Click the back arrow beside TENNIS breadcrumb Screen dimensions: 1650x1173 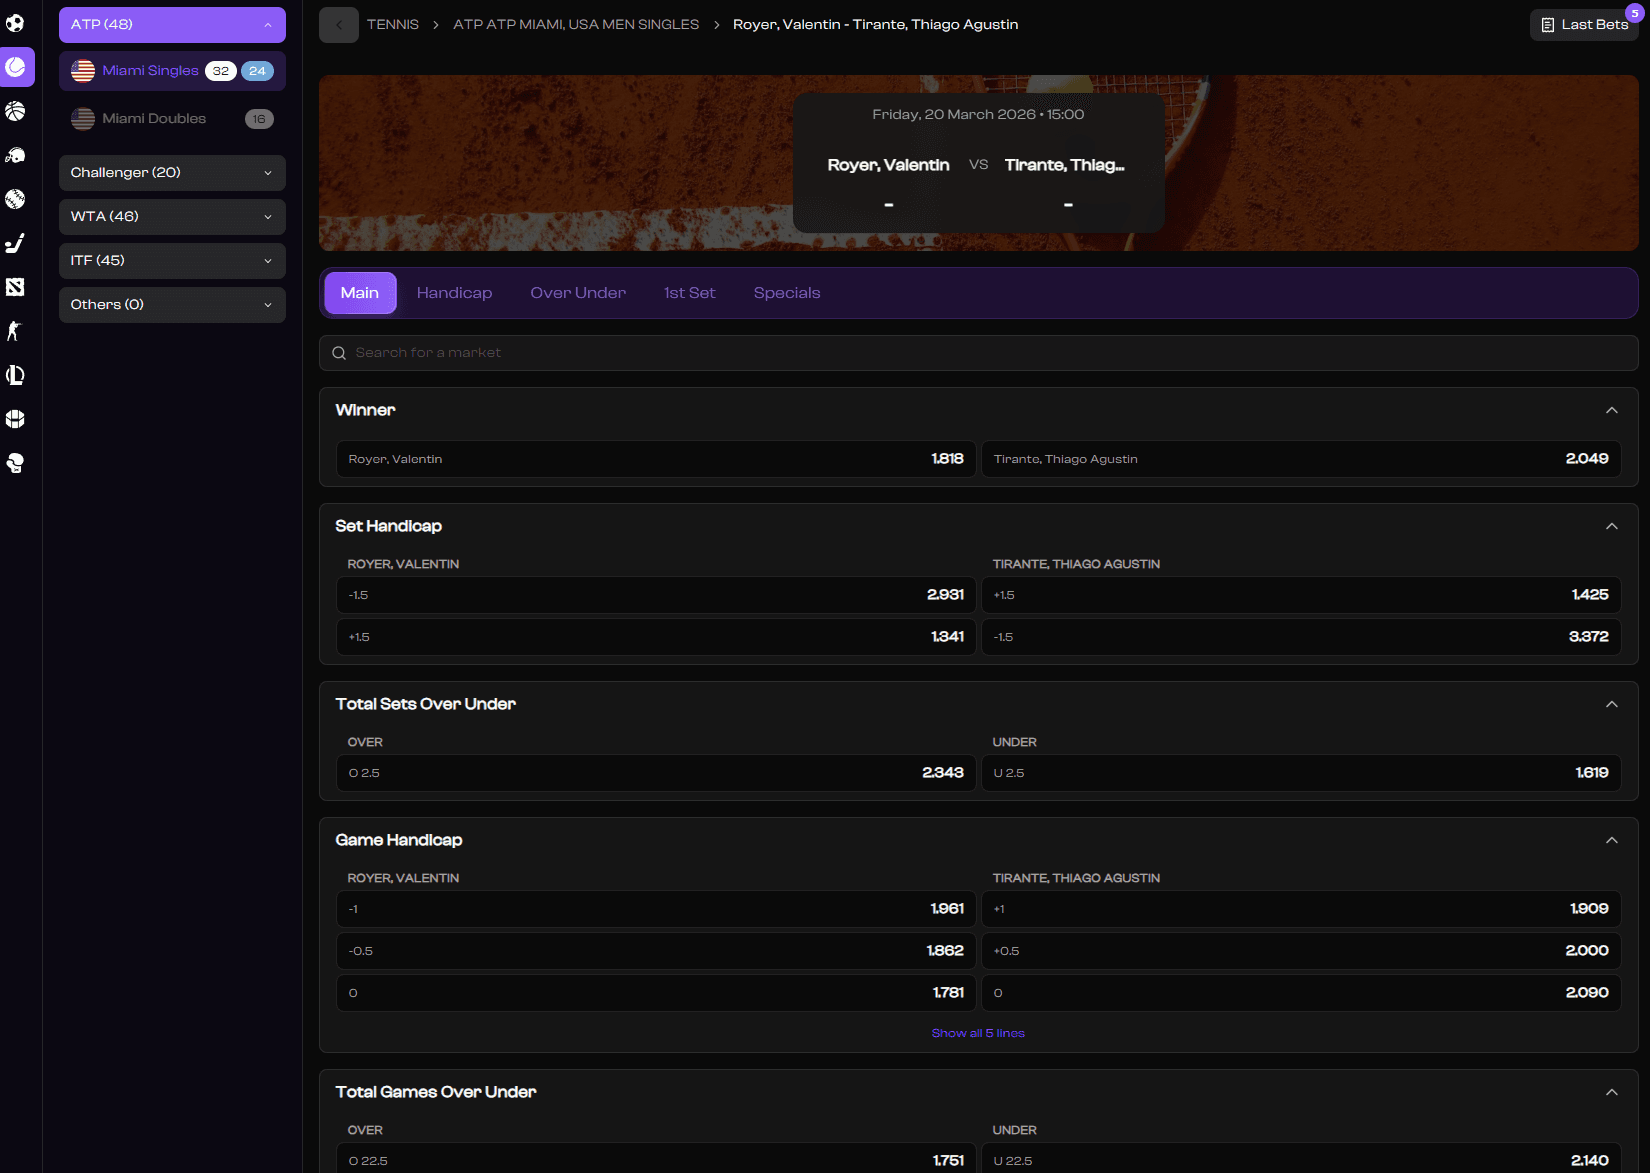[338, 25]
